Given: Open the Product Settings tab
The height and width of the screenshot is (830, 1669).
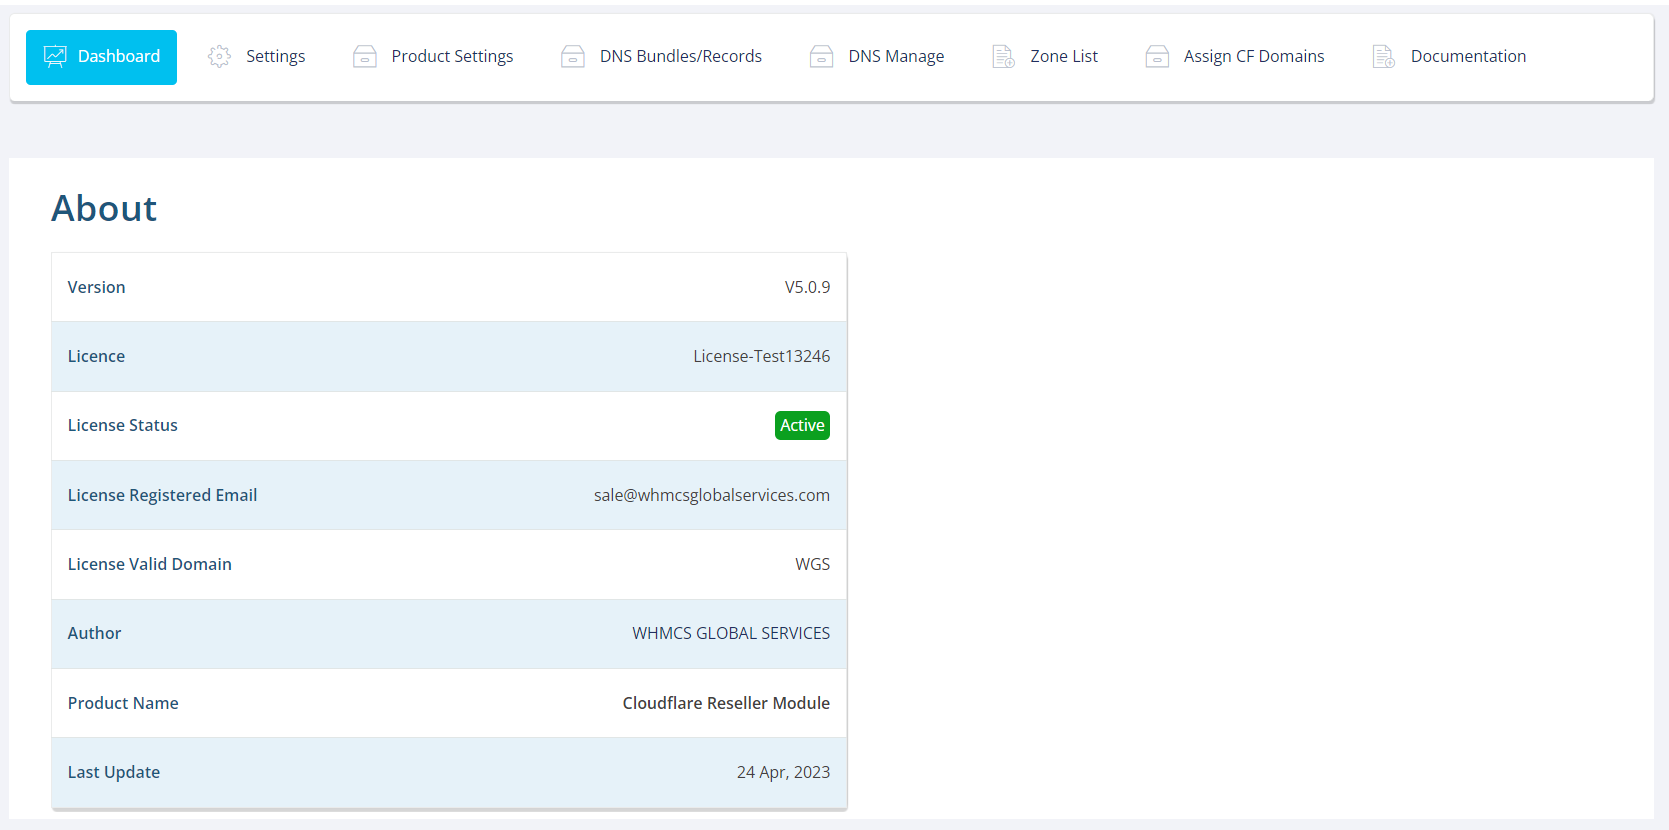Looking at the screenshot, I should (433, 57).
